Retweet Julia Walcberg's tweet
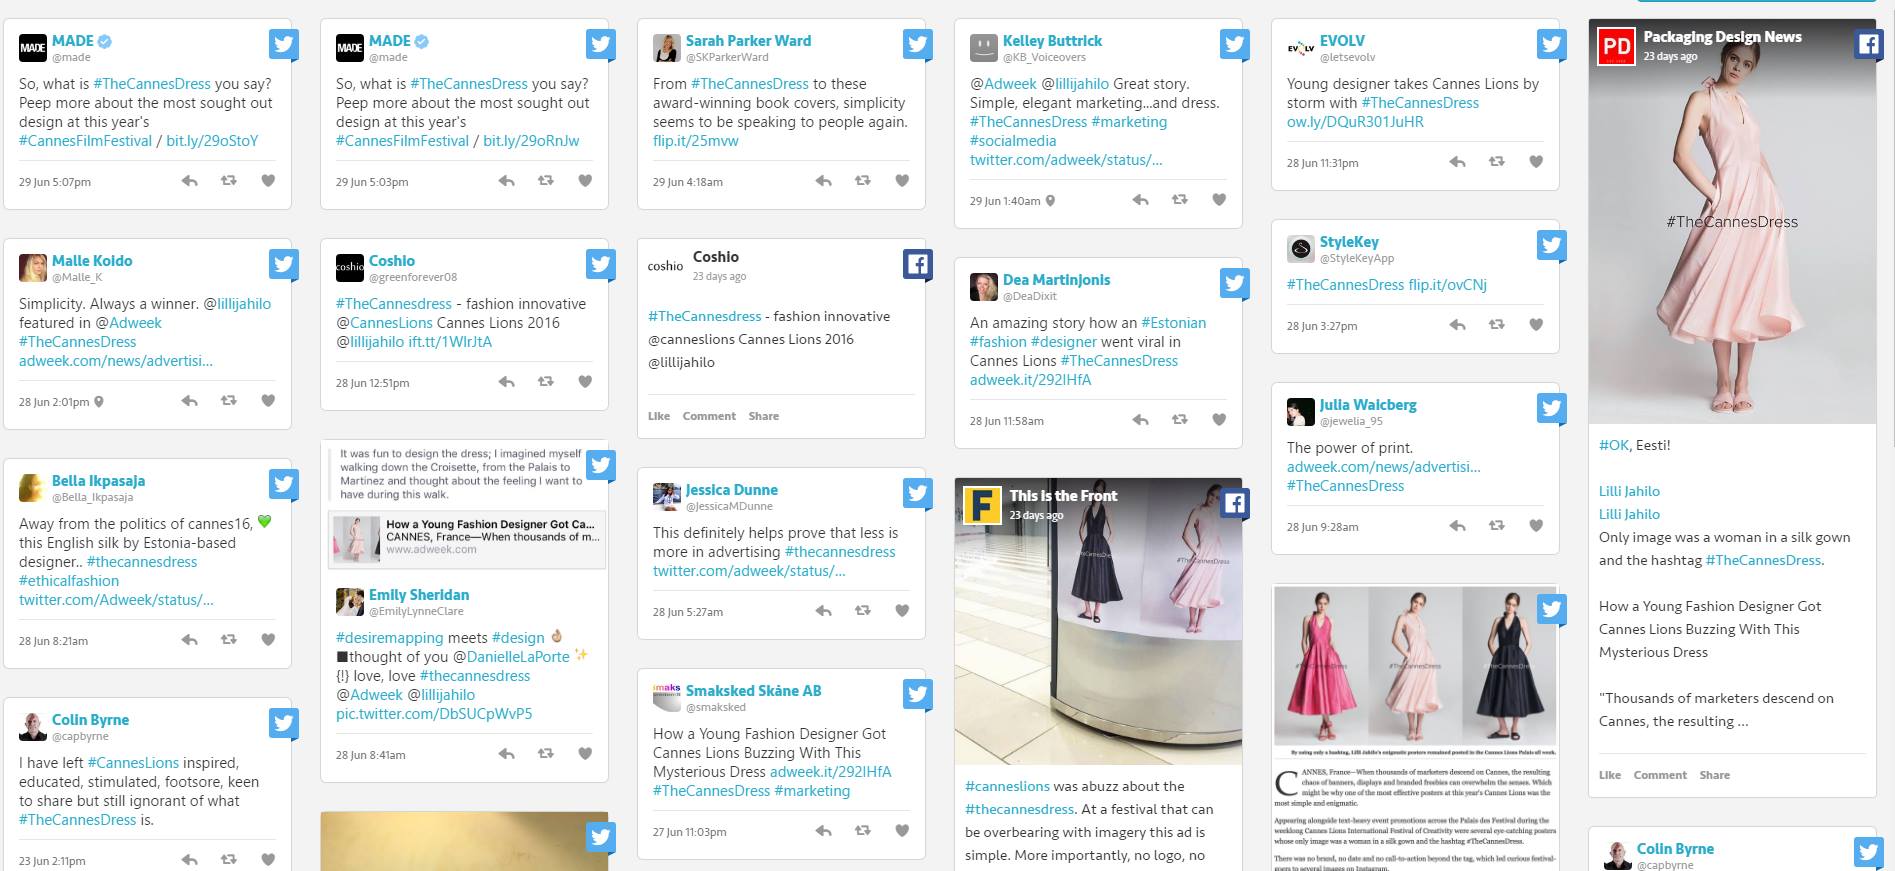The width and height of the screenshot is (1895, 871). [x=1496, y=526]
